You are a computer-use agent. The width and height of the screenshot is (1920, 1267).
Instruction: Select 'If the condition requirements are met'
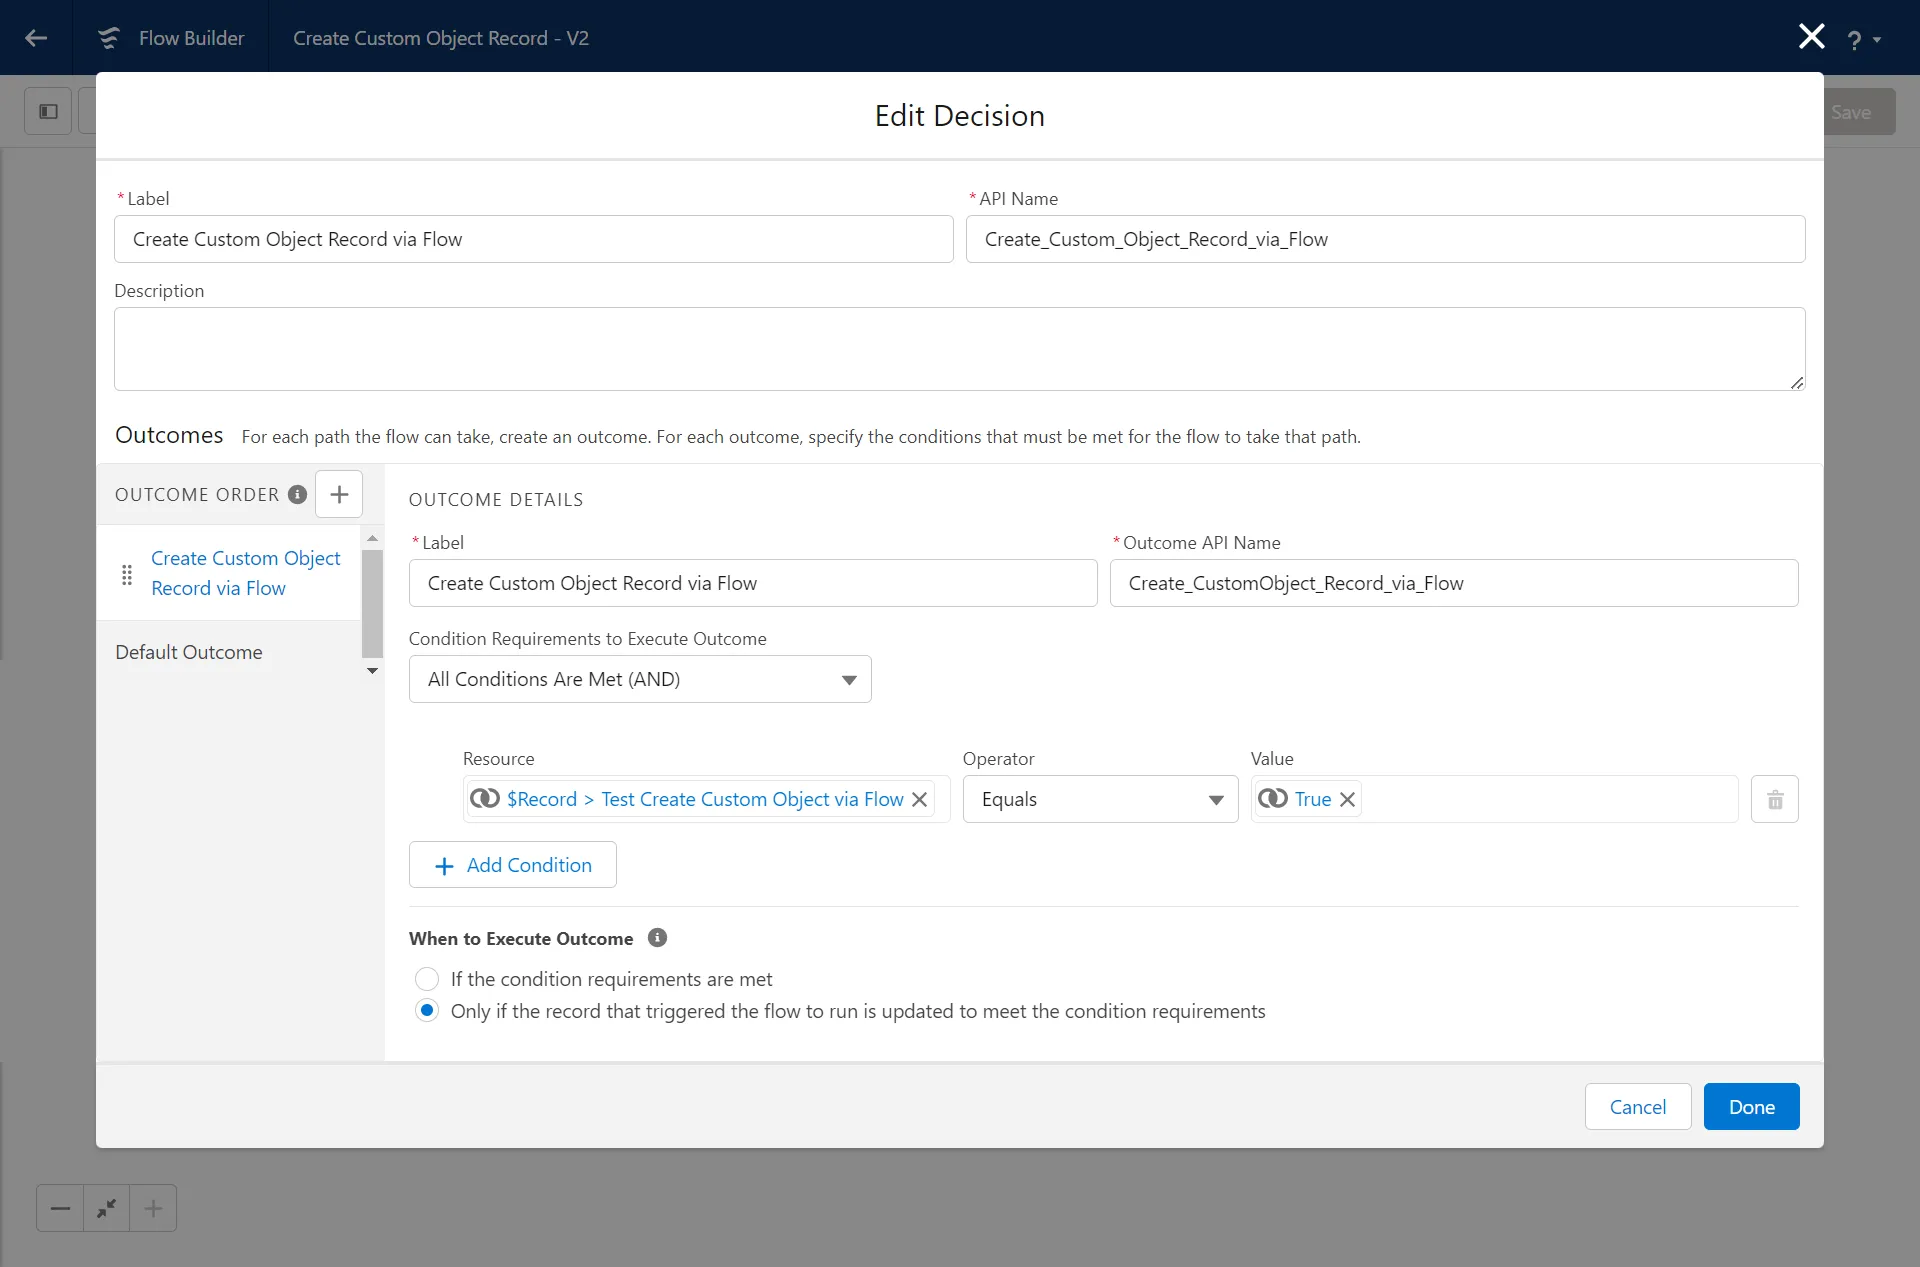tap(427, 979)
